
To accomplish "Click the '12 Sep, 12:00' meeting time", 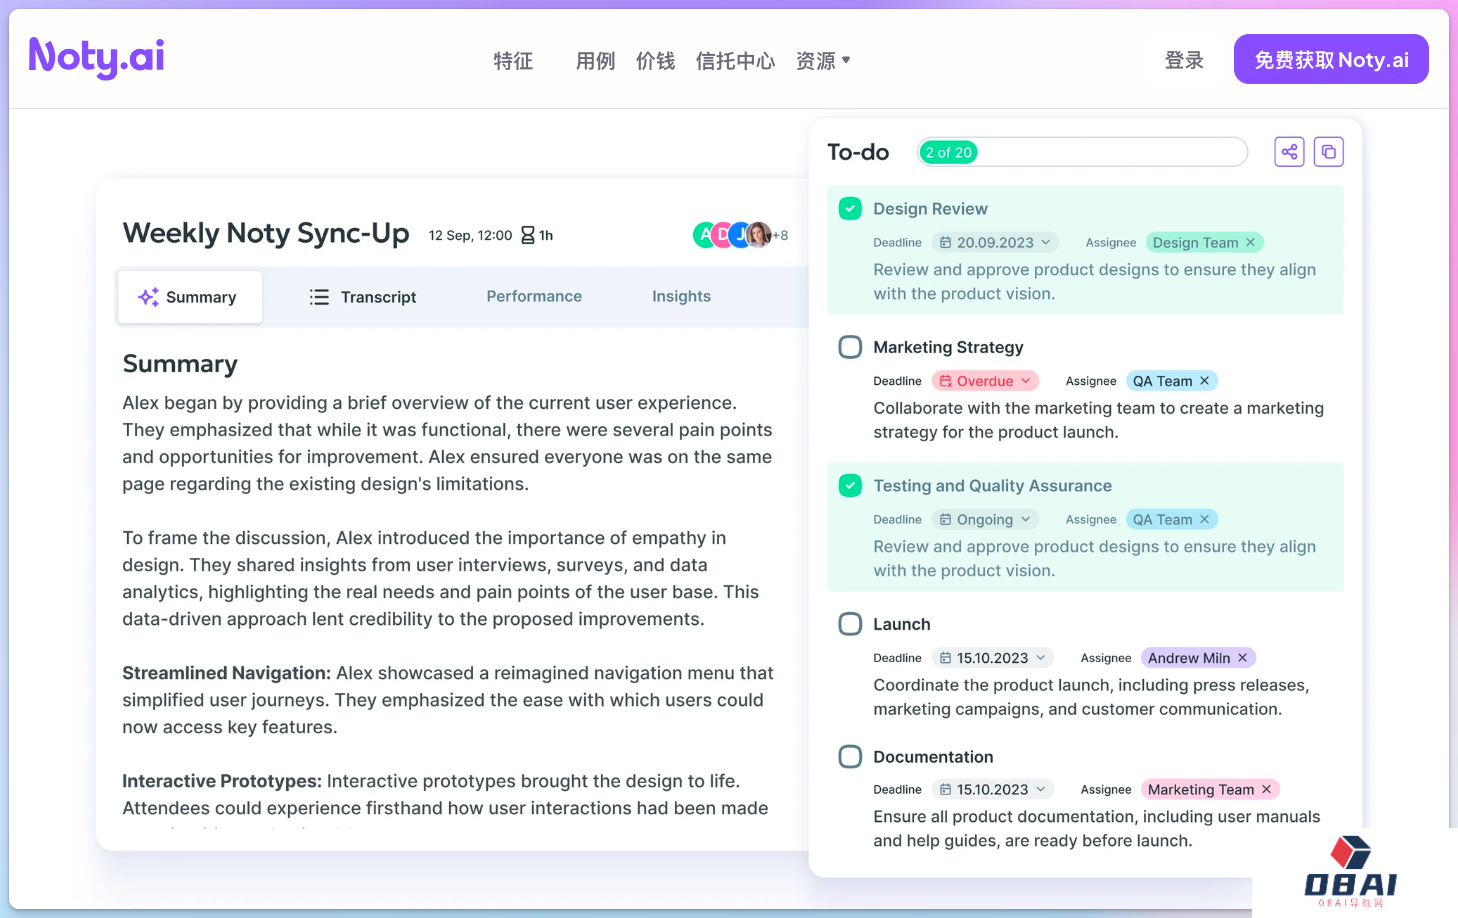I will [x=470, y=235].
